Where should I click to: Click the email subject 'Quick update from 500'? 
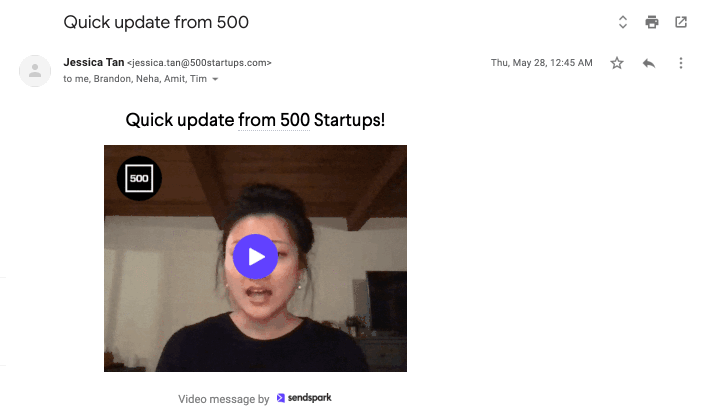click(x=156, y=22)
